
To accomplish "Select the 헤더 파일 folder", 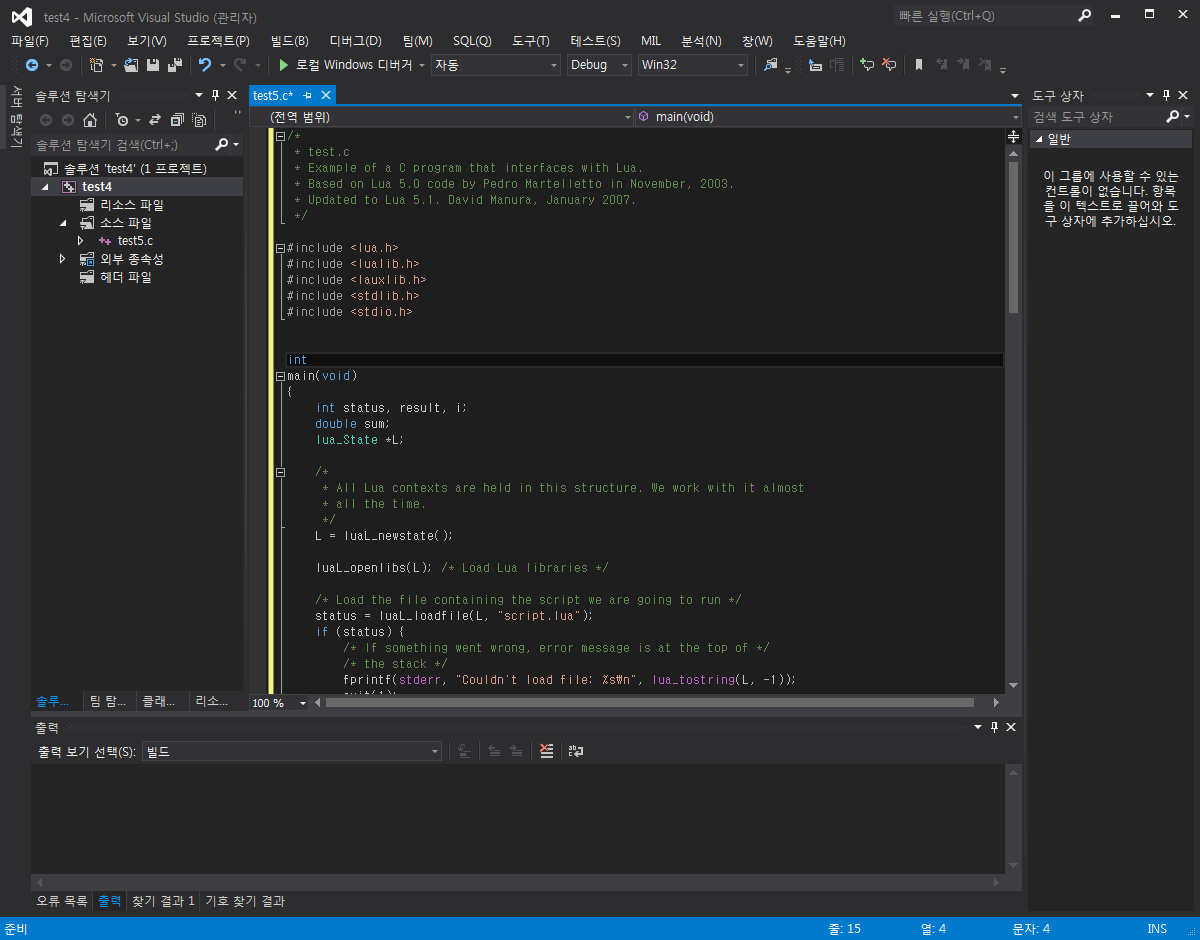I will pyautogui.click(x=126, y=277).
